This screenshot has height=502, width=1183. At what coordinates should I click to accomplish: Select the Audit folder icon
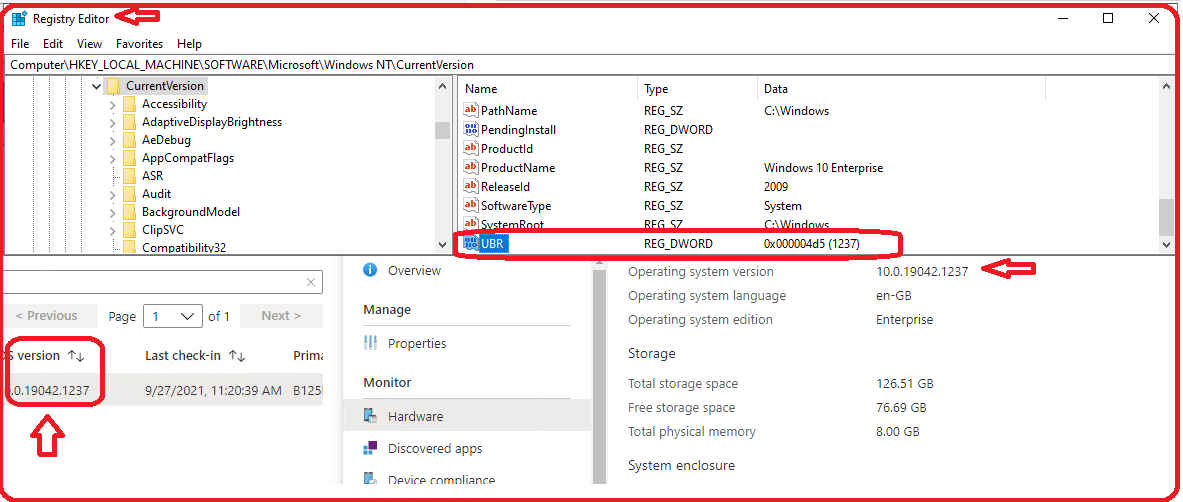(x=129, y=194)
